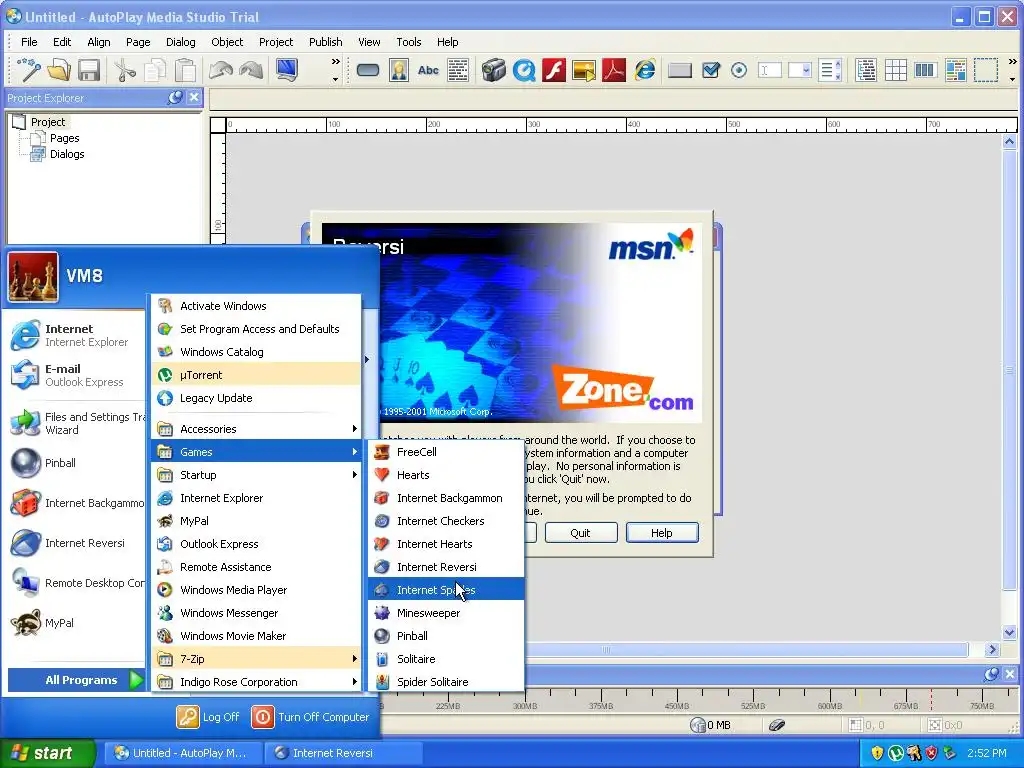Click the Log Off button
This screenshot has width=1024, height=768.
[208, 716]
